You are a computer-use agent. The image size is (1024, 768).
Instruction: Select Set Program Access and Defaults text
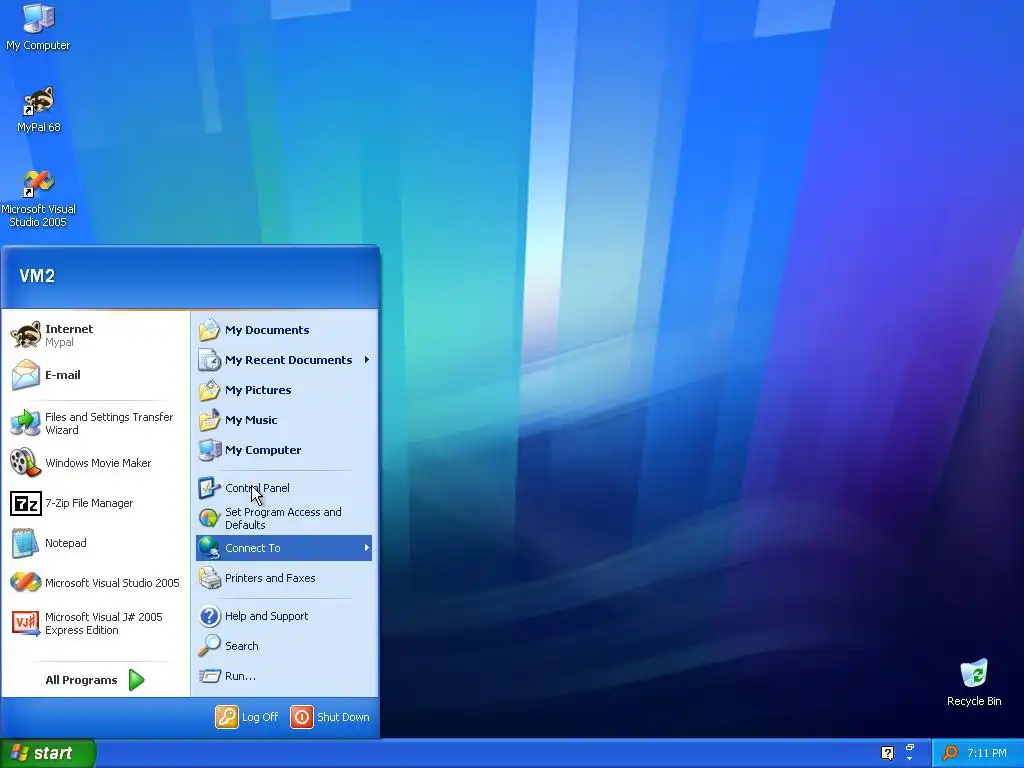click(283, 519)
